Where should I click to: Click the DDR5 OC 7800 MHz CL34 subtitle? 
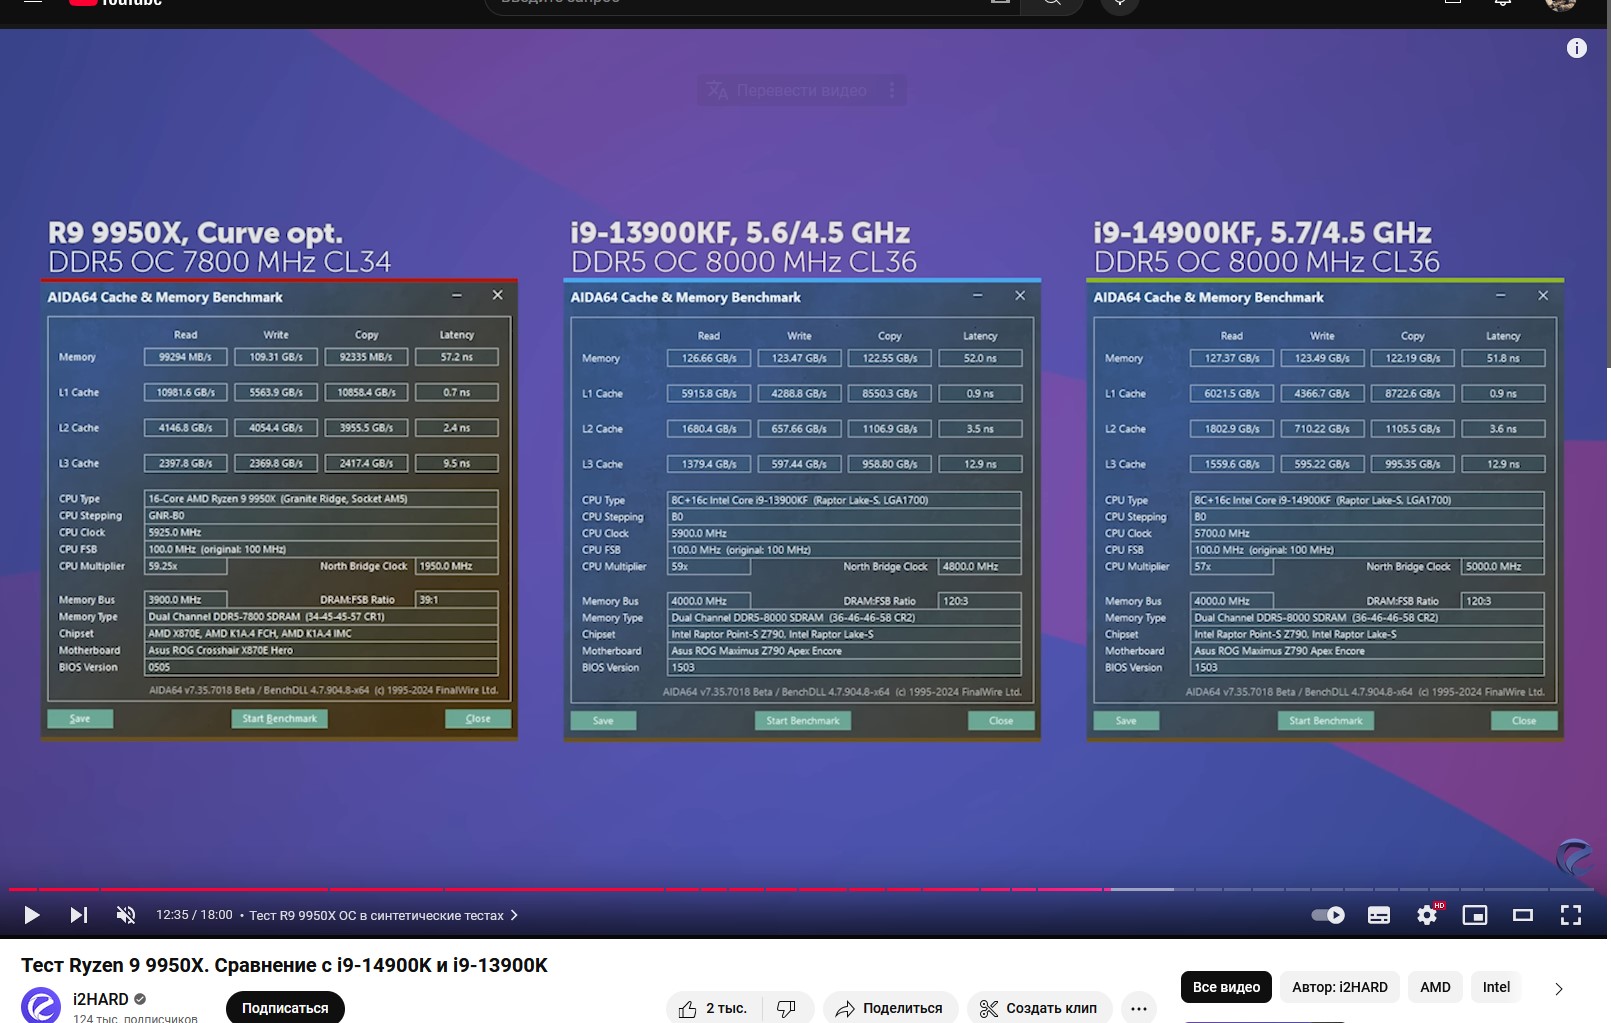[219, 262]
